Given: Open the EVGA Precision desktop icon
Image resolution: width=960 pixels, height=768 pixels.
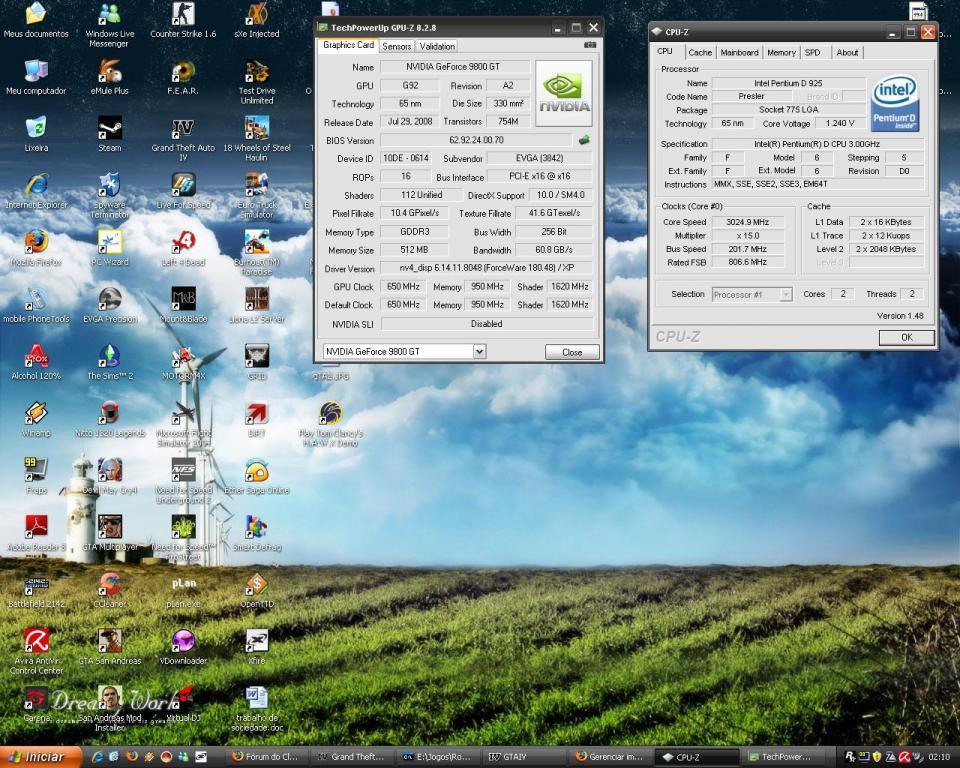Looking at the screenshot, I should 109,300.
